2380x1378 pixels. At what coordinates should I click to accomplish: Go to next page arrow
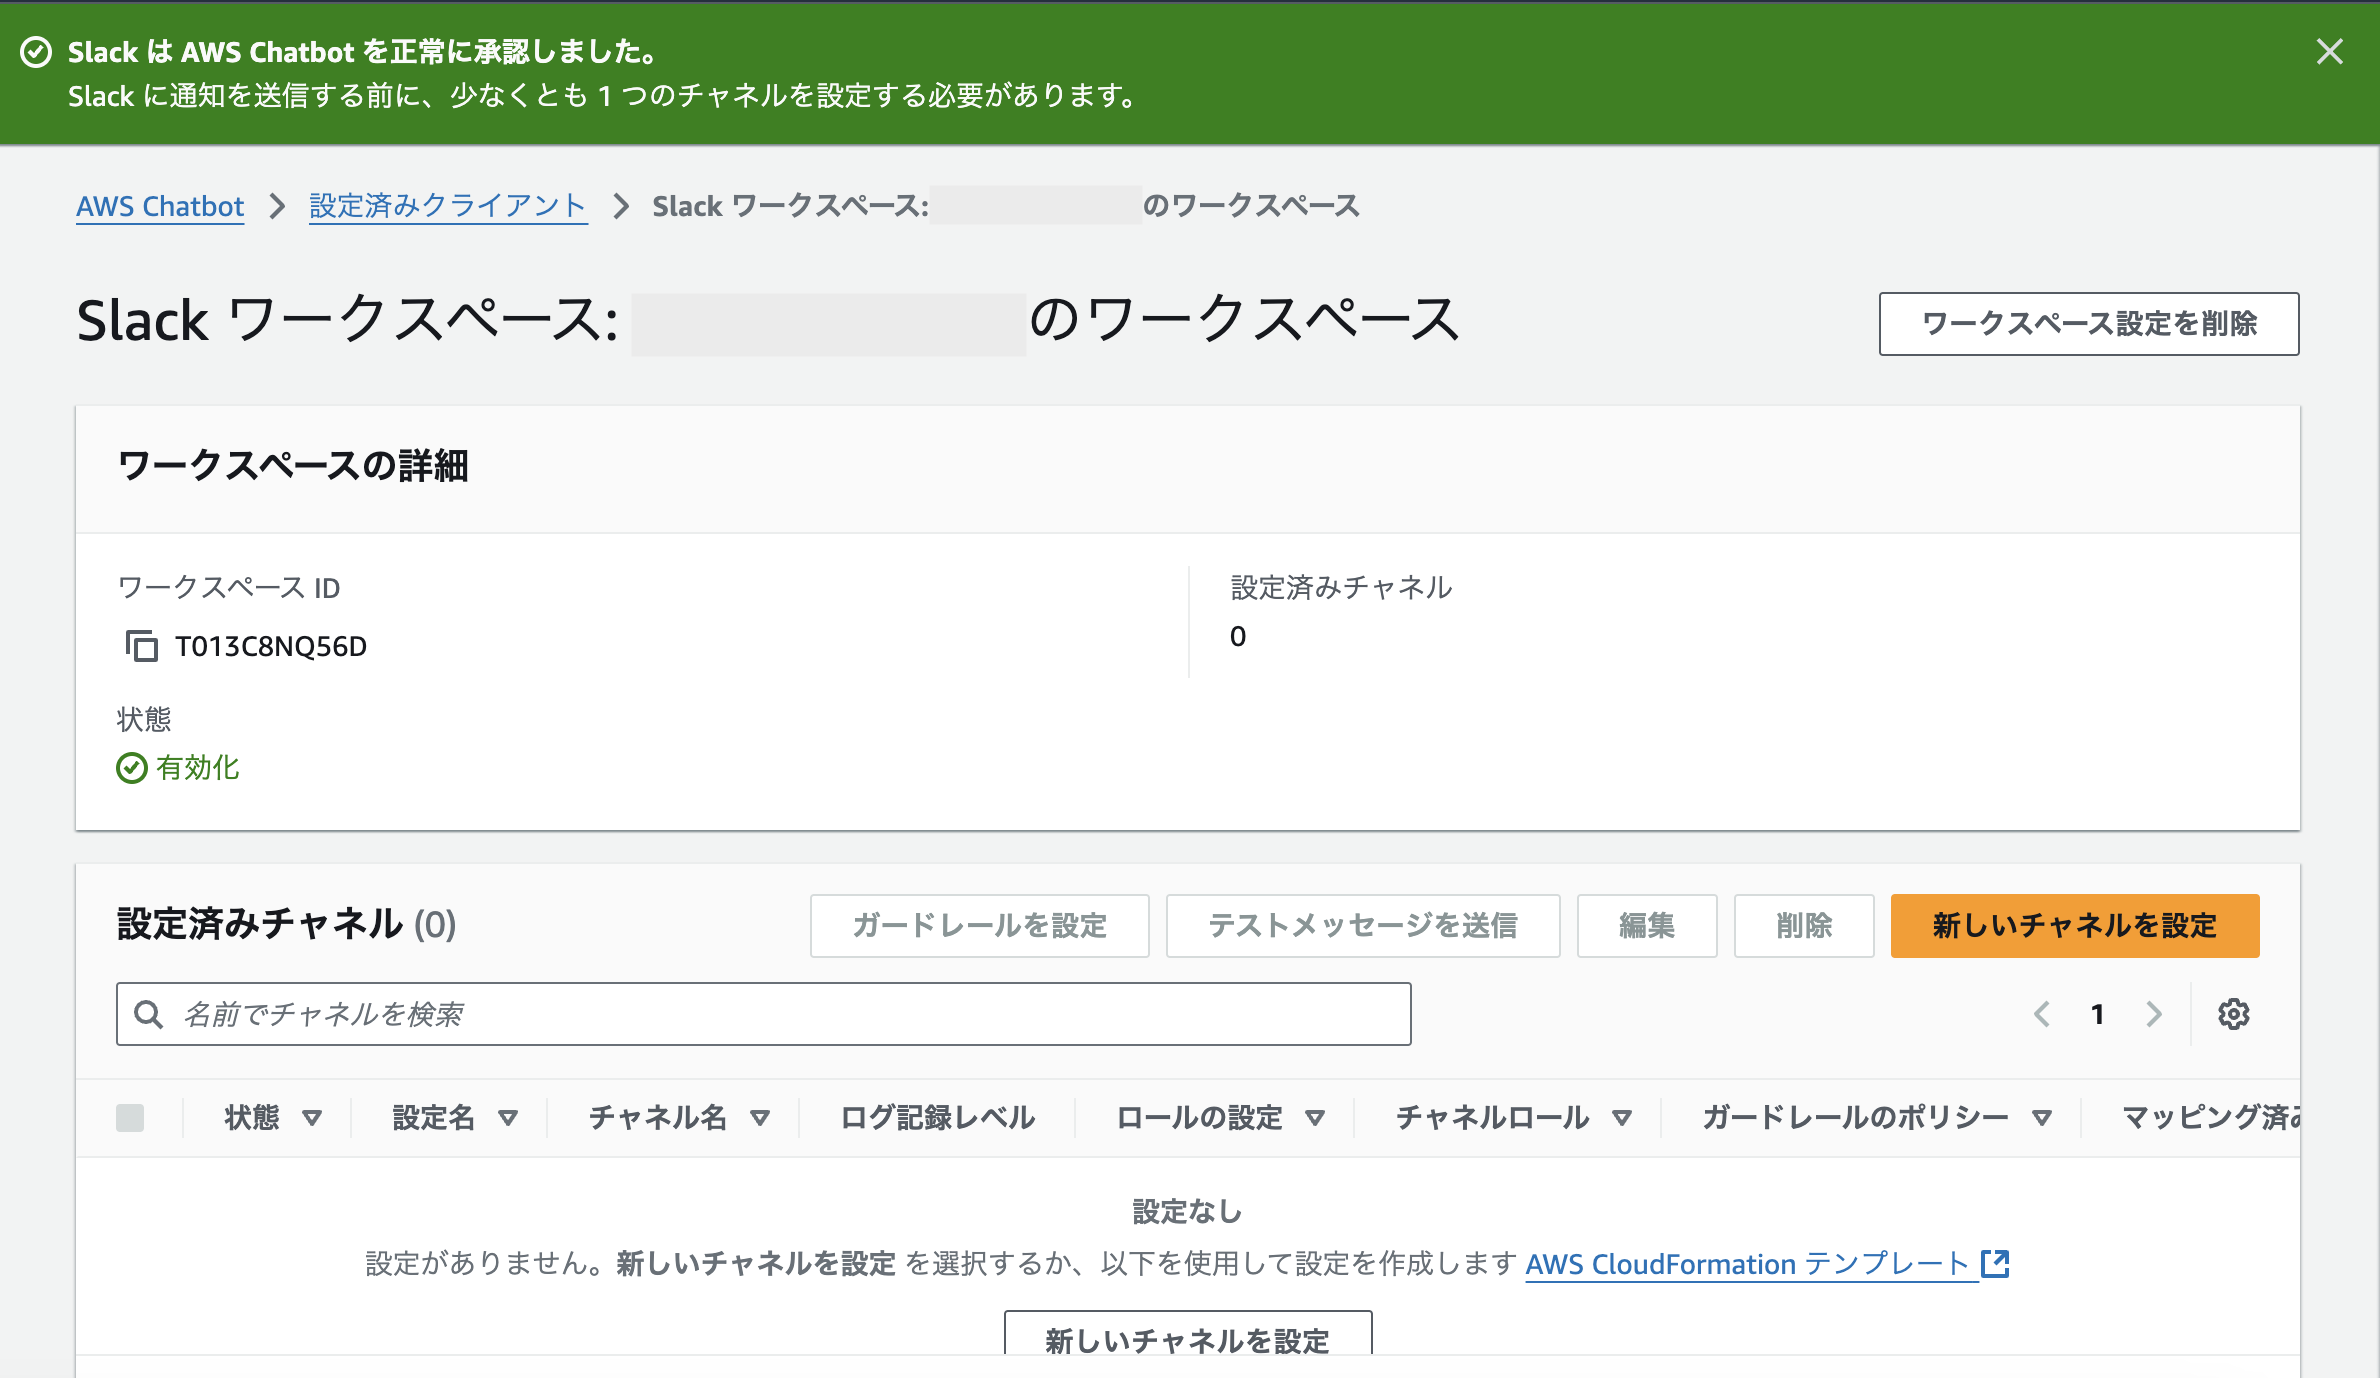[x=2154, y=1014]
